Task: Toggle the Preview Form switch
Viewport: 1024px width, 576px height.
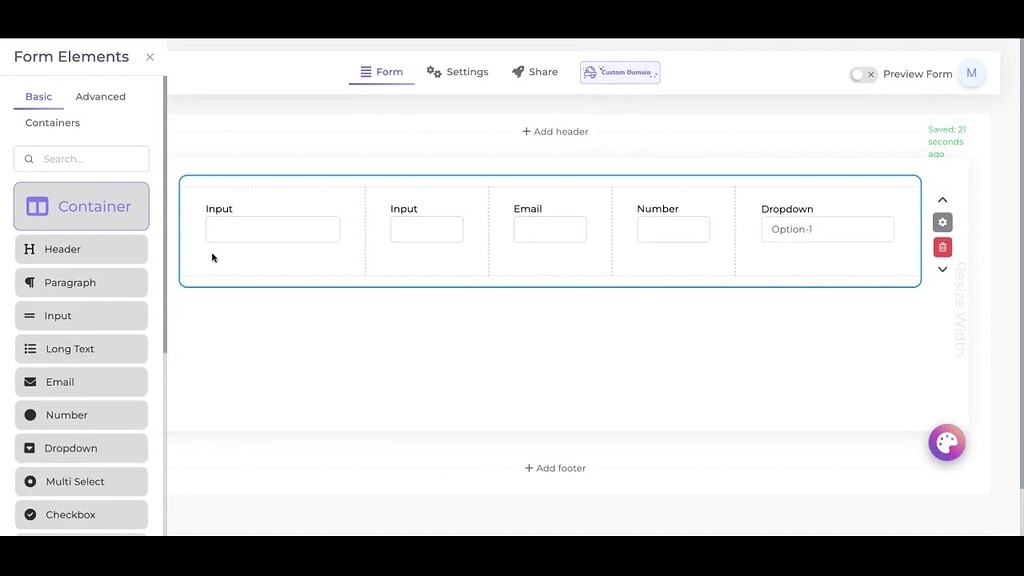Action: click(862, 74)
